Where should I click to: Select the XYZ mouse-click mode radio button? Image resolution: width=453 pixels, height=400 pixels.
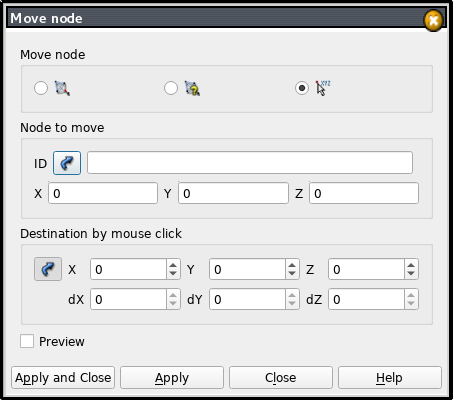click(x=302, y=88)
